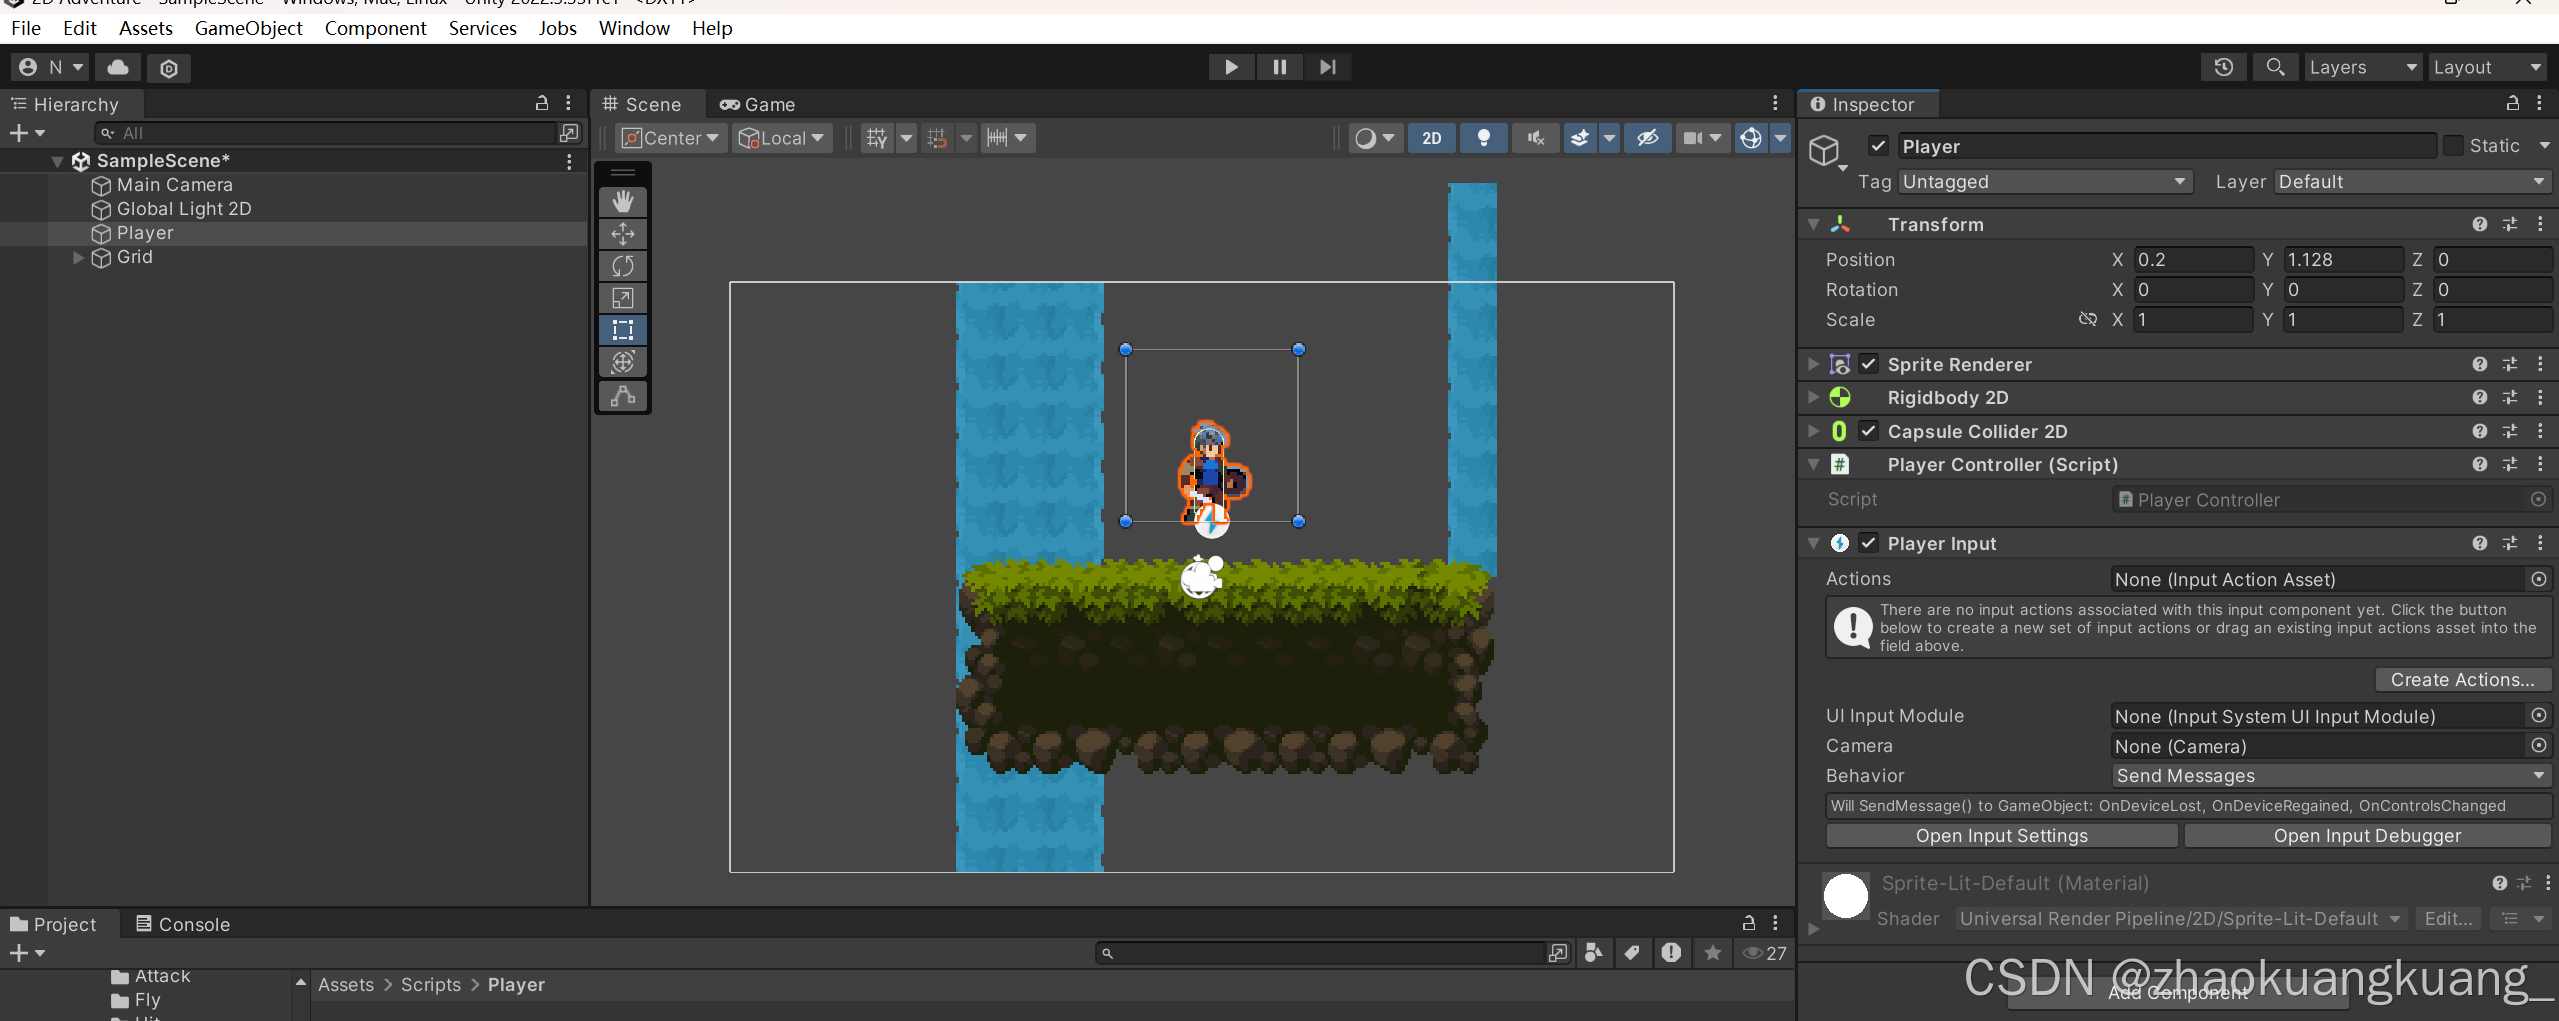Expand the Rigidbody 2D component
The image size is (2559, 1021).
[x=1813, y=397]
